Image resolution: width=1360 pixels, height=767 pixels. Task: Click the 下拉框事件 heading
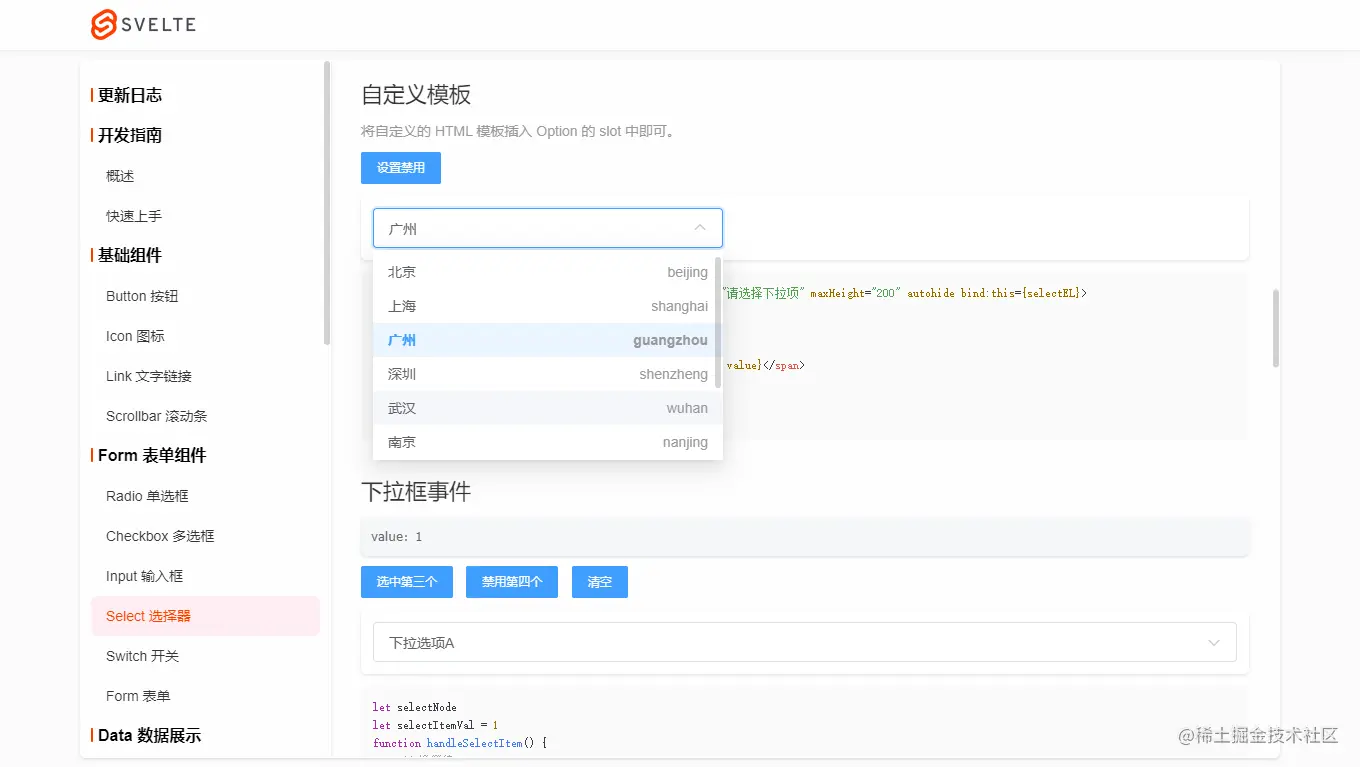pyautogui.click(x=416, y=492)
